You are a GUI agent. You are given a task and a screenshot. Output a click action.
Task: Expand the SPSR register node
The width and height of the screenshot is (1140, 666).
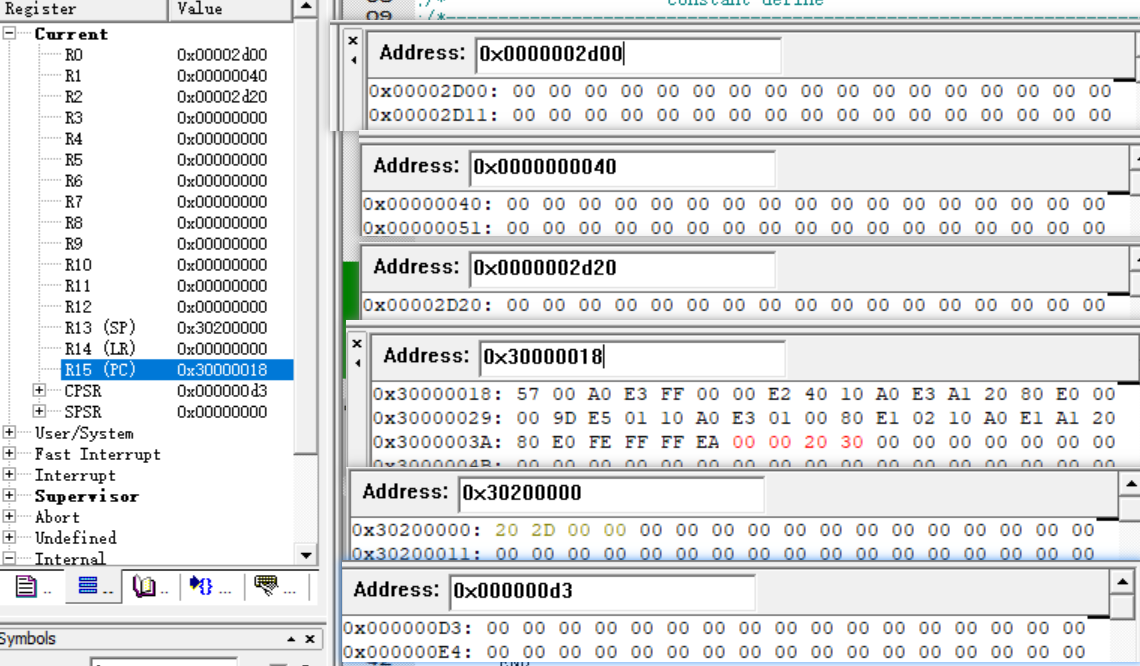click(x=39, y=412)
